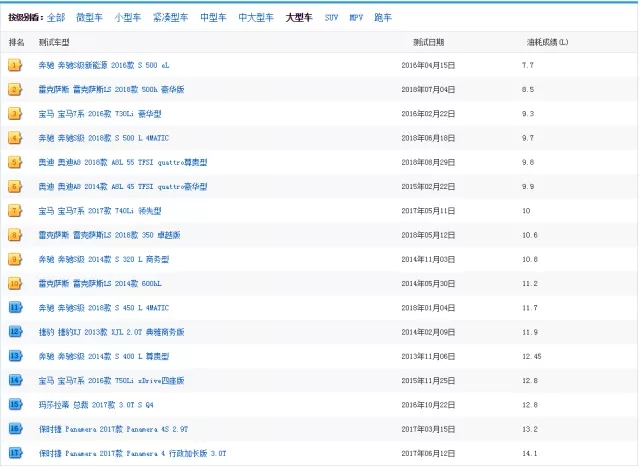
Task: Switch to 紧凑型车 category
Action: click(x=171, y=18)
